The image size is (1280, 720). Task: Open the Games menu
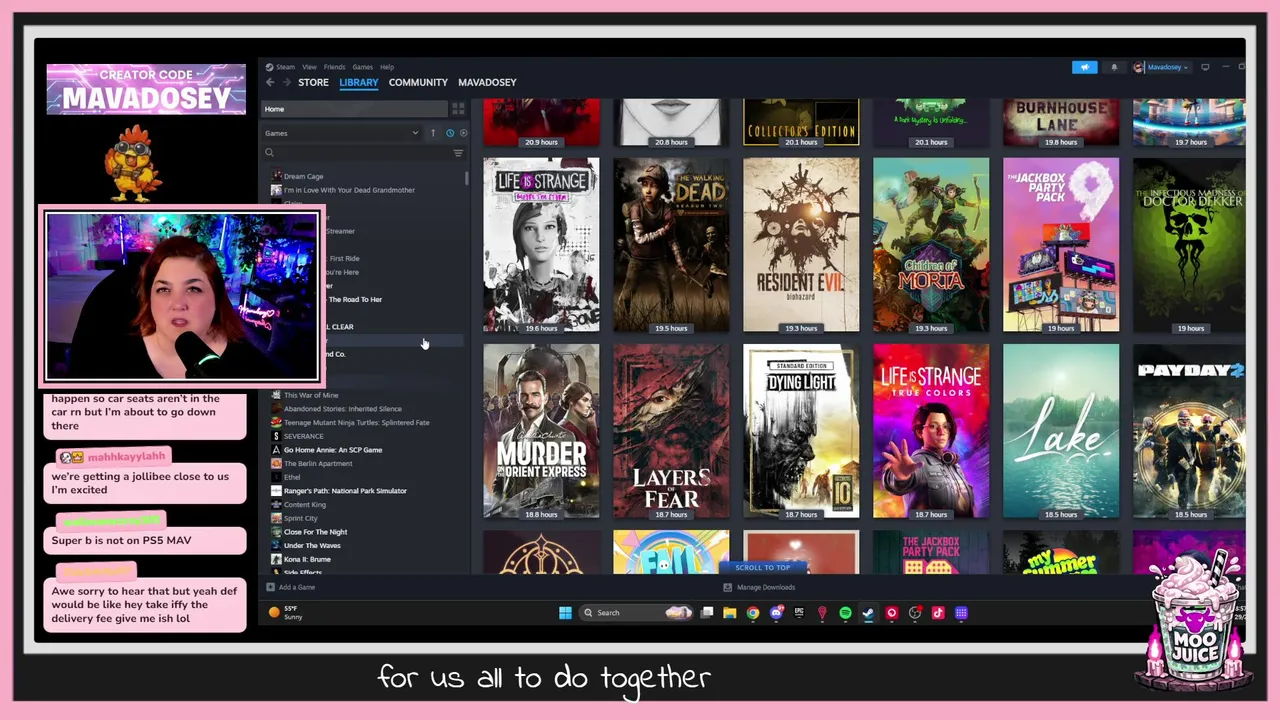pyautogui.click(x=362, y=67)
